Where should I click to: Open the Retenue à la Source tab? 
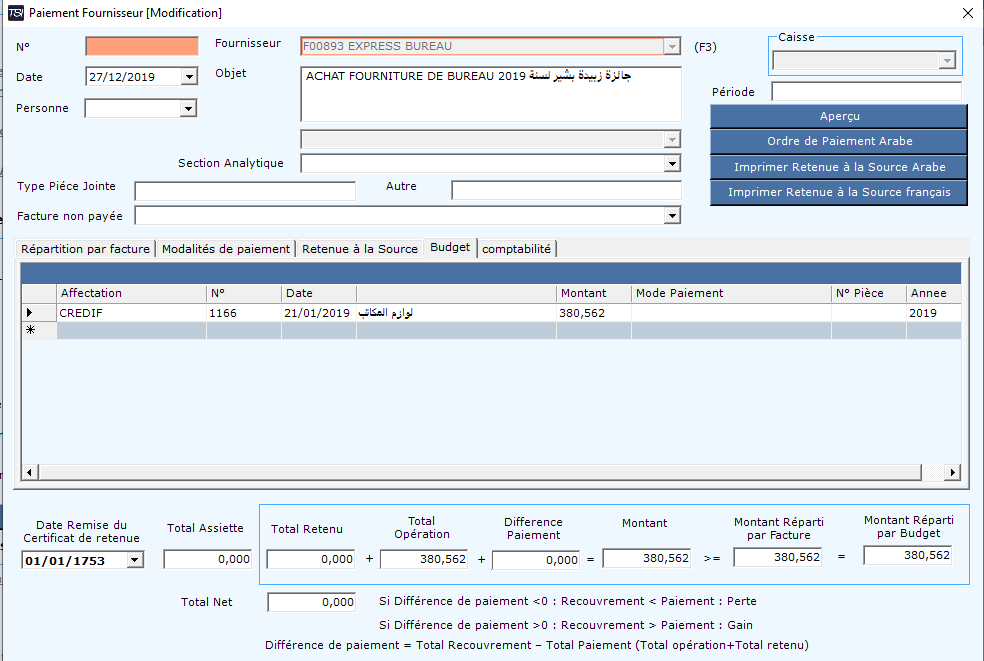[360, 249]
